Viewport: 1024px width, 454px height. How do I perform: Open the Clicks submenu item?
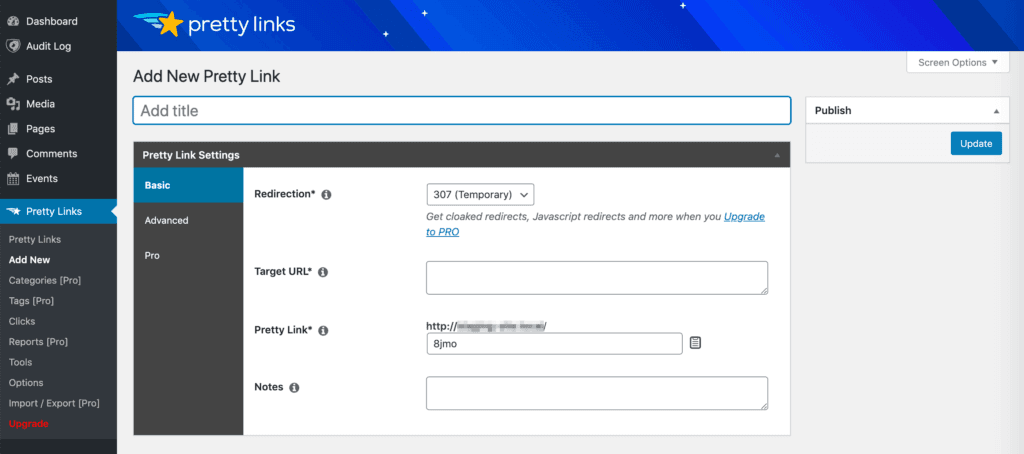(22, 321)
